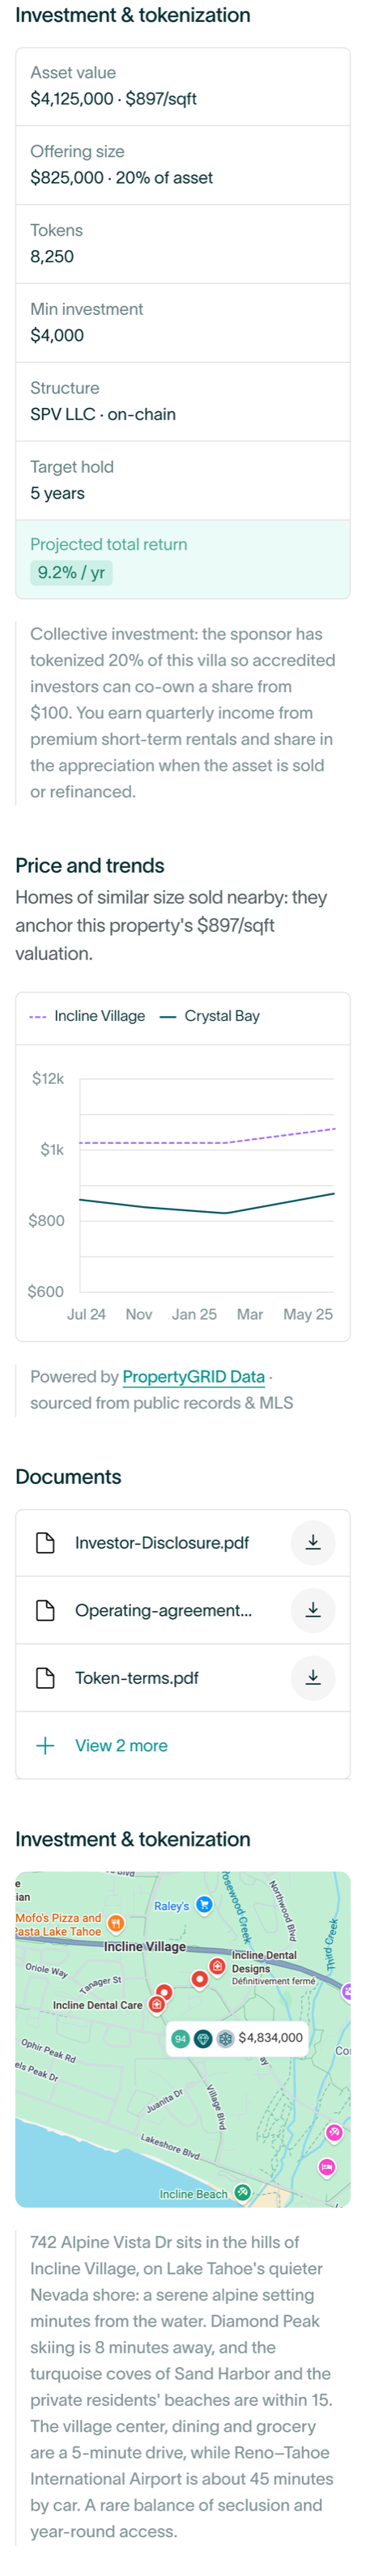The width and height of the screenshot is (366, 2576).
Task: Toggle Incline Village series in chart legend
Action: click(x=87, y=1015)
